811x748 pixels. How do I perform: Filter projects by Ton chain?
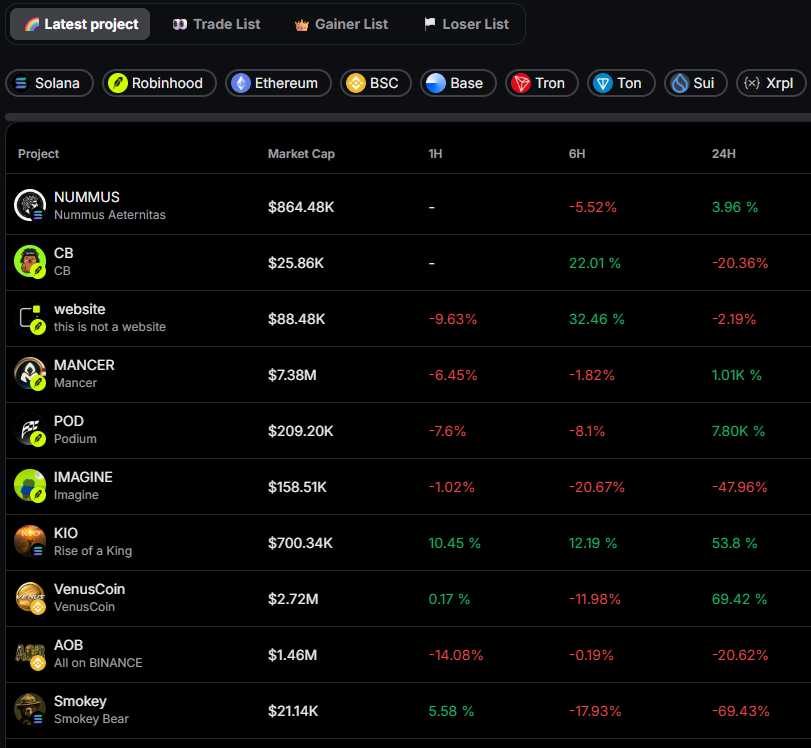tap(621, 83)
